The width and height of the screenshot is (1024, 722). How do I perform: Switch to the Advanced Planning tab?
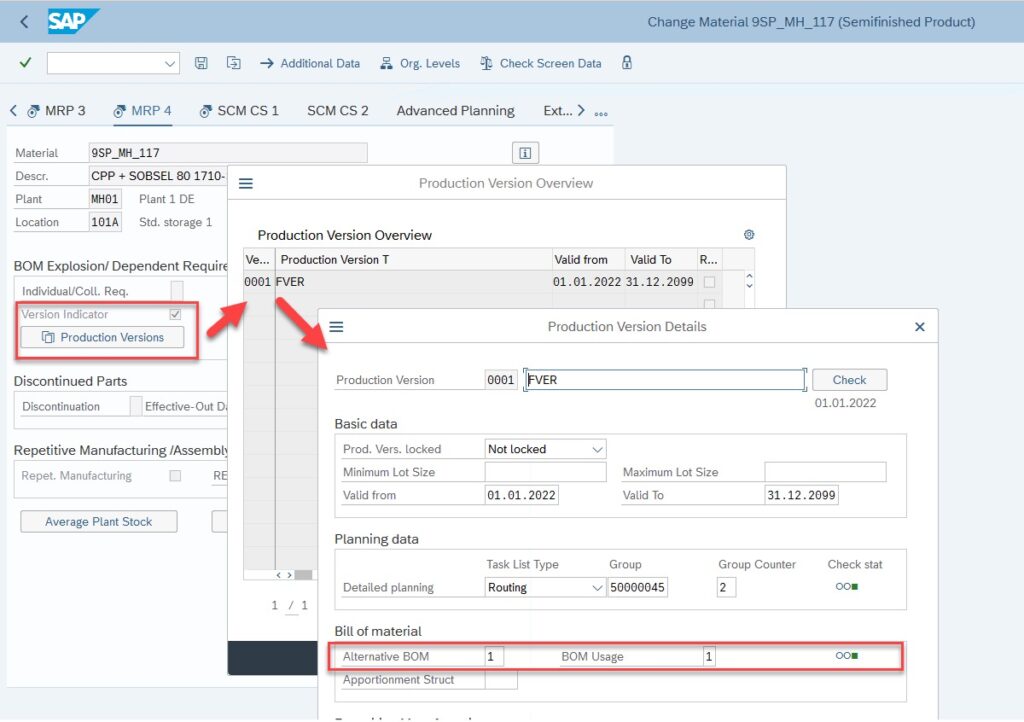pyautogui.click(x=455, y=111)
